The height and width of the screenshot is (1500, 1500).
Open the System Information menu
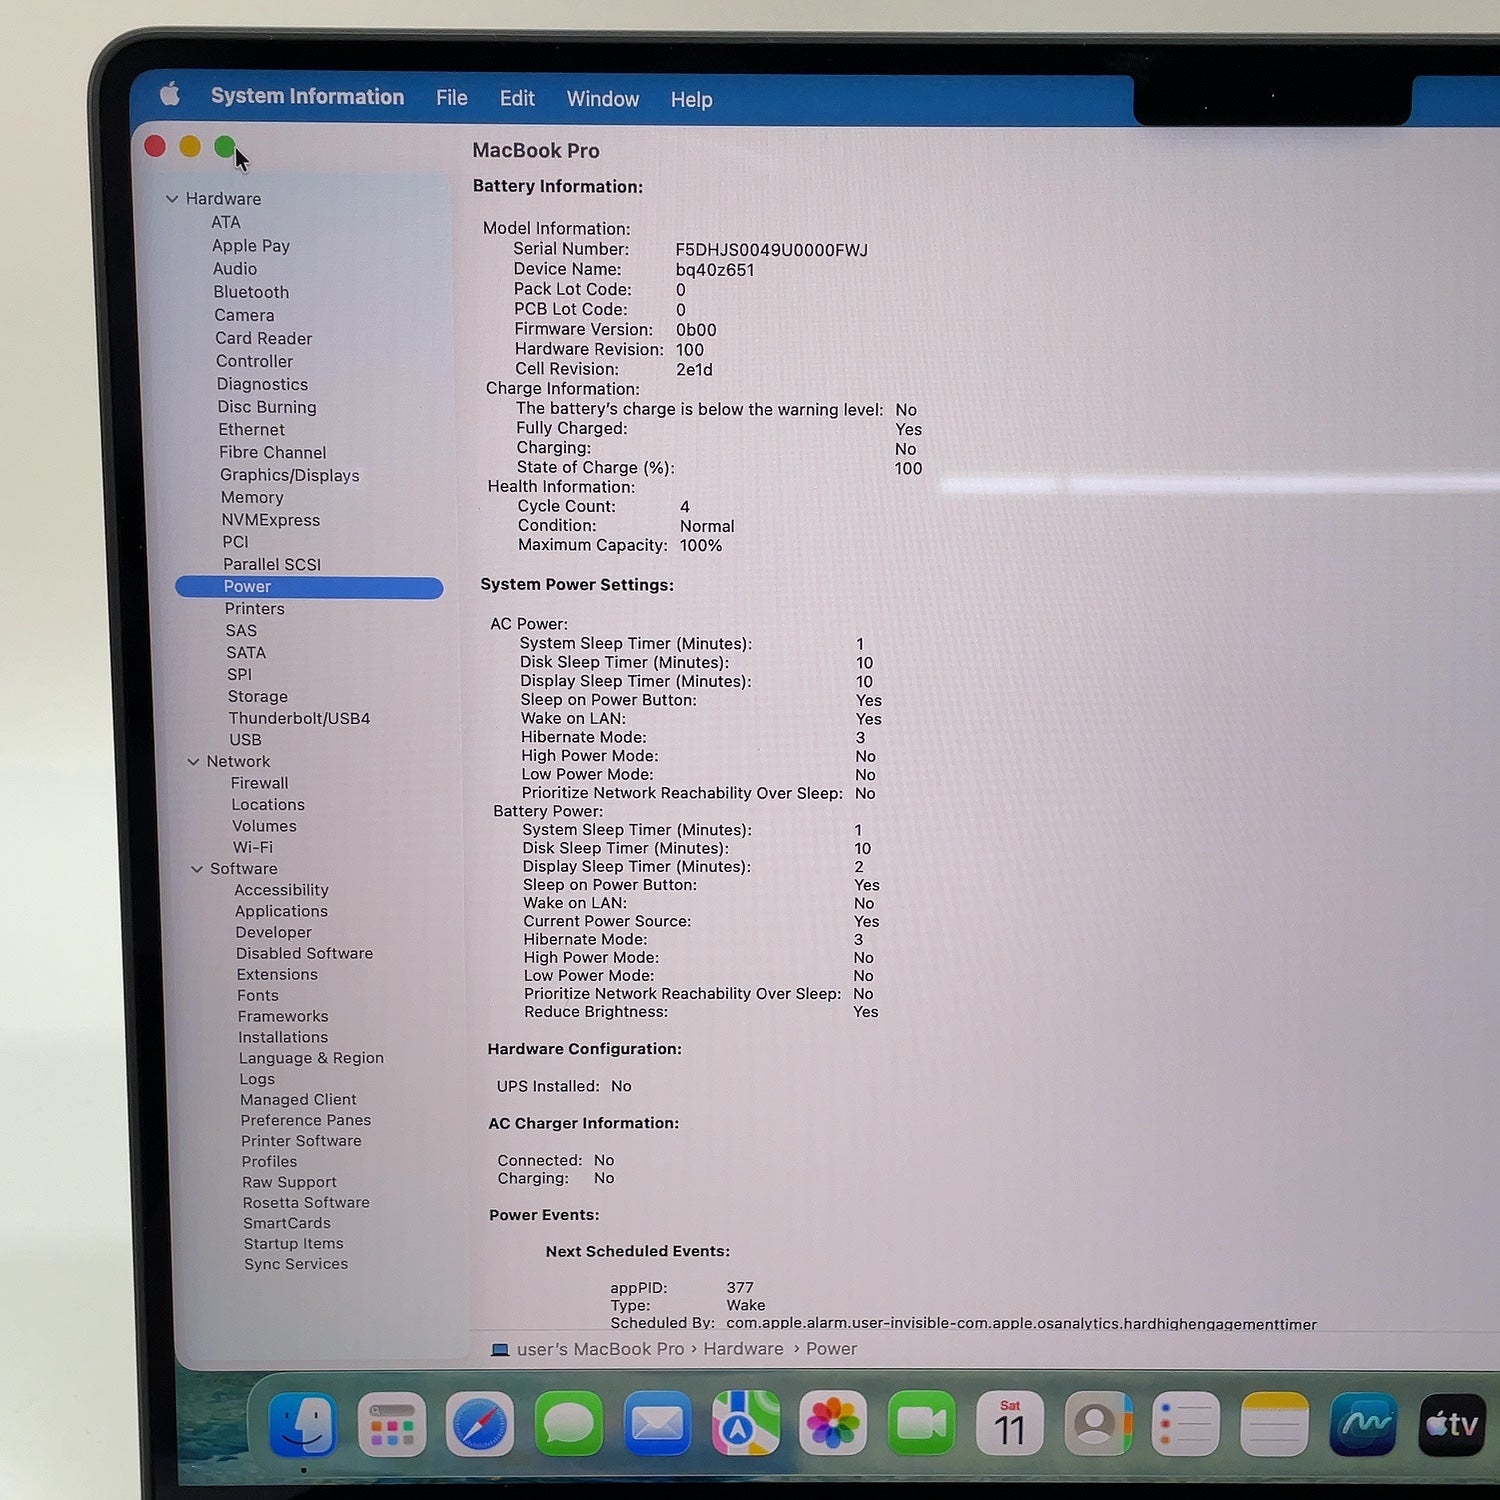tap(307, 96)
